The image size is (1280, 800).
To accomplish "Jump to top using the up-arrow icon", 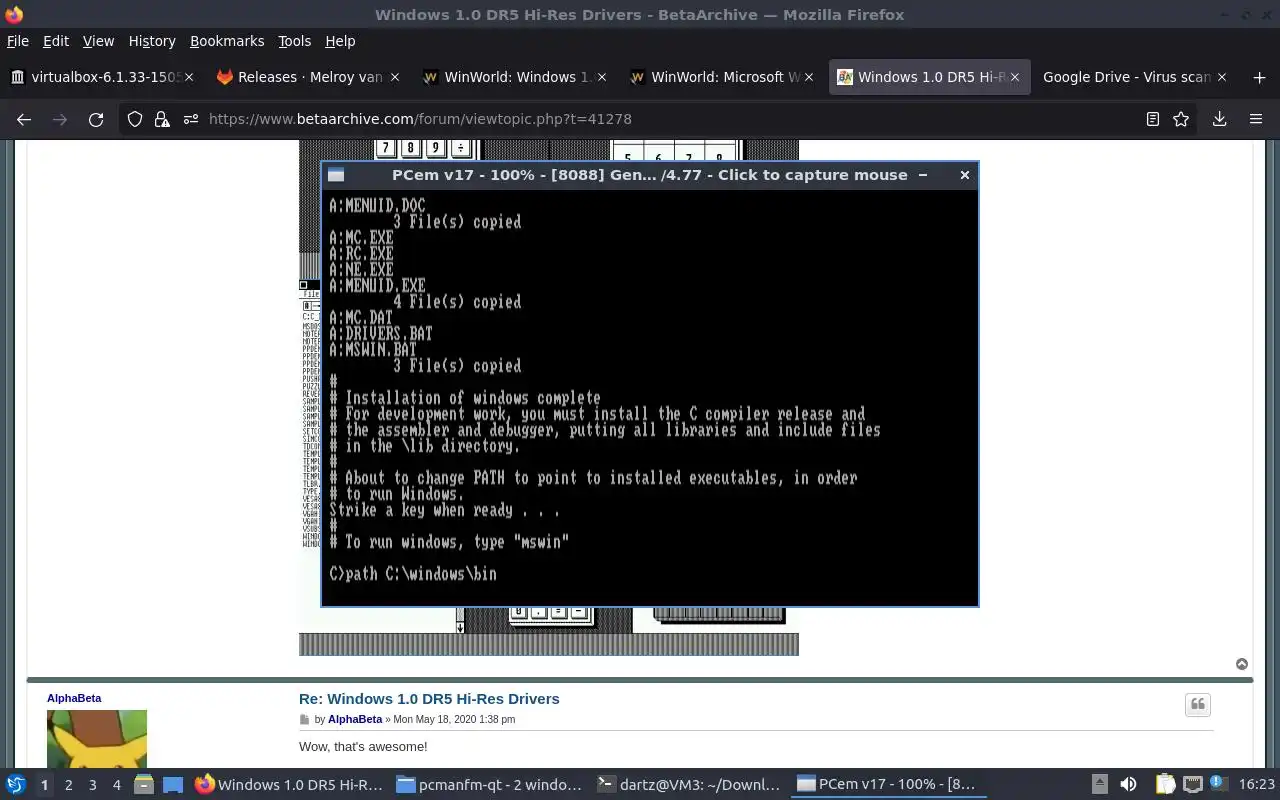I will (1242, 664).
